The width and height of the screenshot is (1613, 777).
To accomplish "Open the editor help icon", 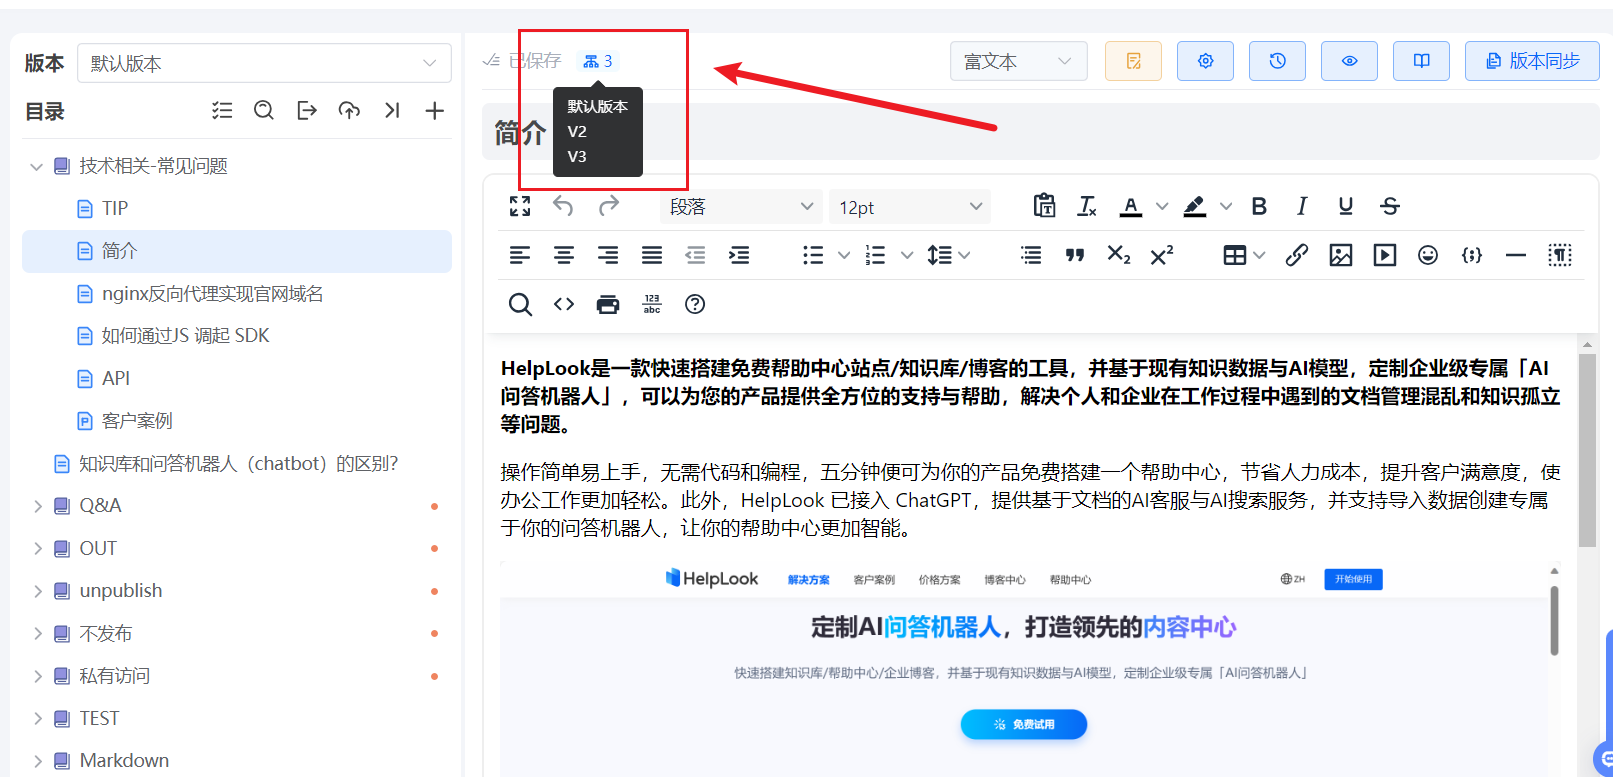I will click(695, 304).
